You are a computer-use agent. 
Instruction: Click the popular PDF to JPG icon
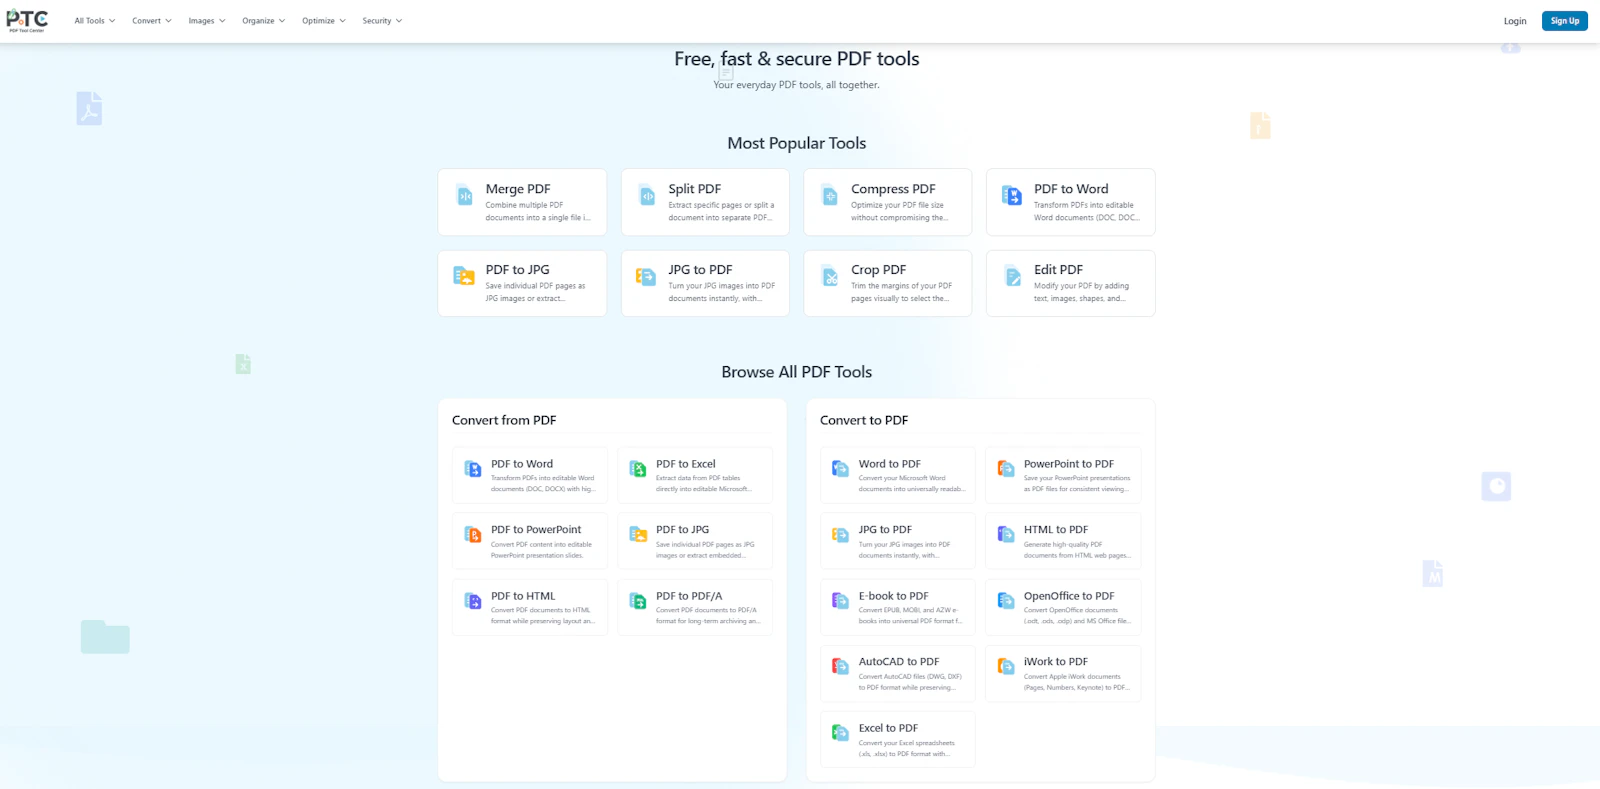[464, 276]
